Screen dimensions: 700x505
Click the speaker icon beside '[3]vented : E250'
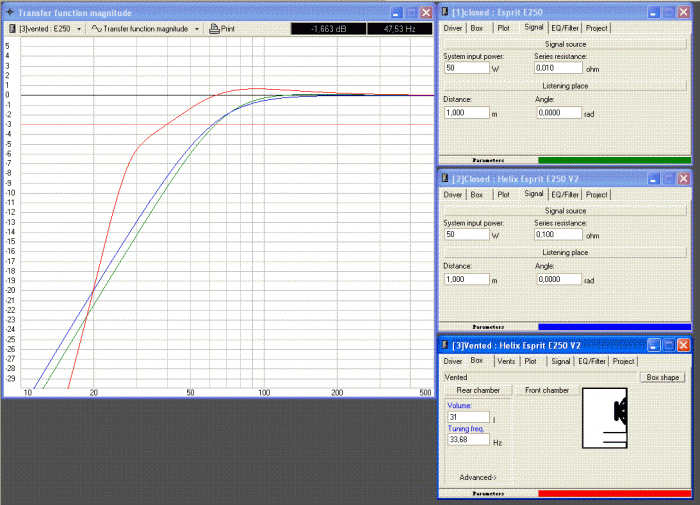click(12, 29)
